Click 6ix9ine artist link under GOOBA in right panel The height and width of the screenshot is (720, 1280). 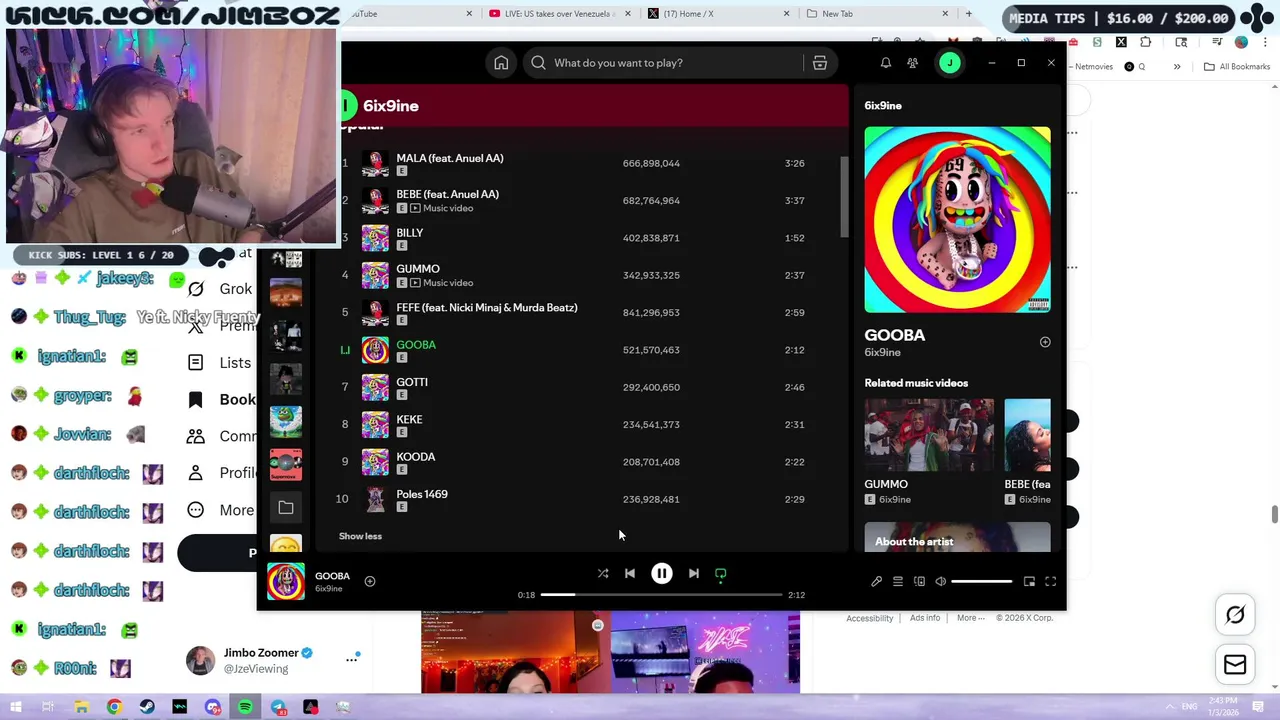(x=883, y=353)
